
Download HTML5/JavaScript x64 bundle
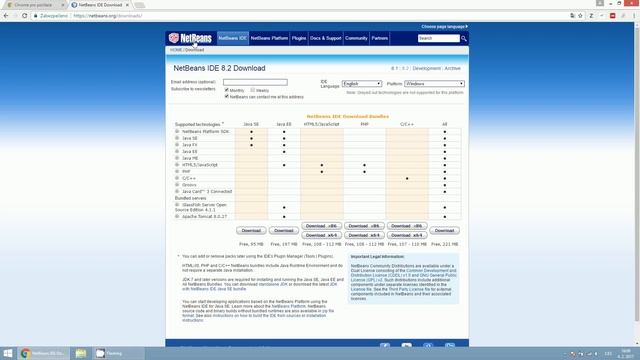coord(322,235)
